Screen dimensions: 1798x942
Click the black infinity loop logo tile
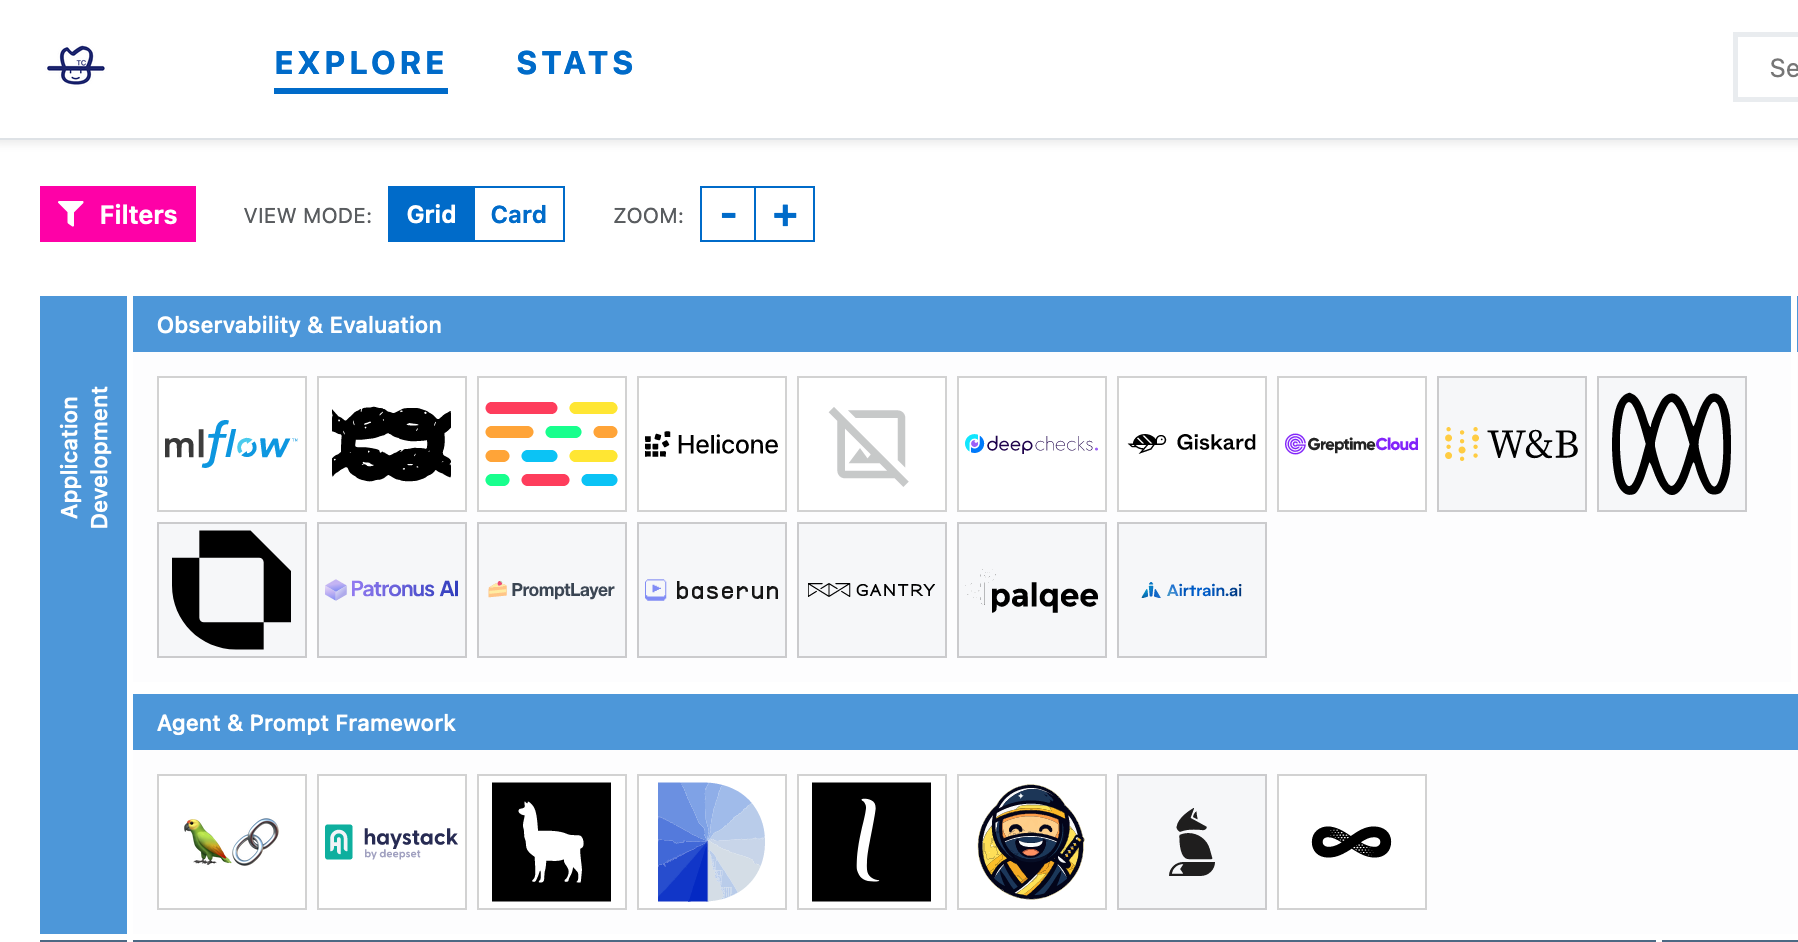click(x=1352, y=842)
